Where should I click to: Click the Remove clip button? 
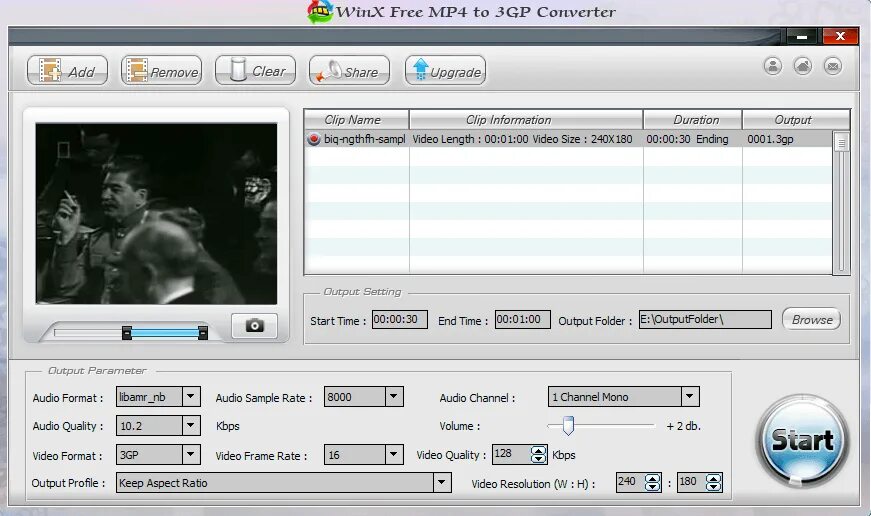pyautogui.click(x=161, y=71)
